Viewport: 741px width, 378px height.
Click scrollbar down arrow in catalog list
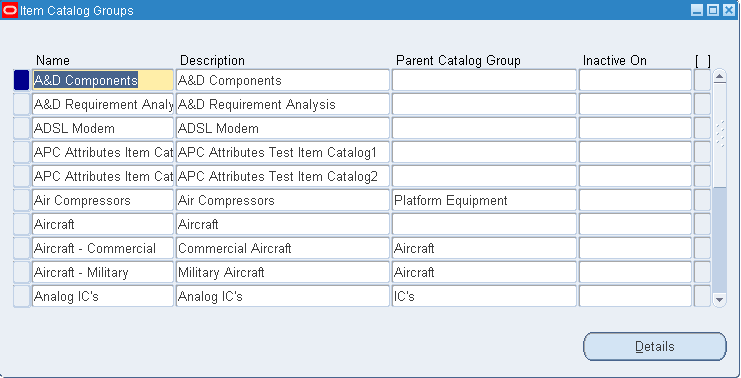(719, 299)
